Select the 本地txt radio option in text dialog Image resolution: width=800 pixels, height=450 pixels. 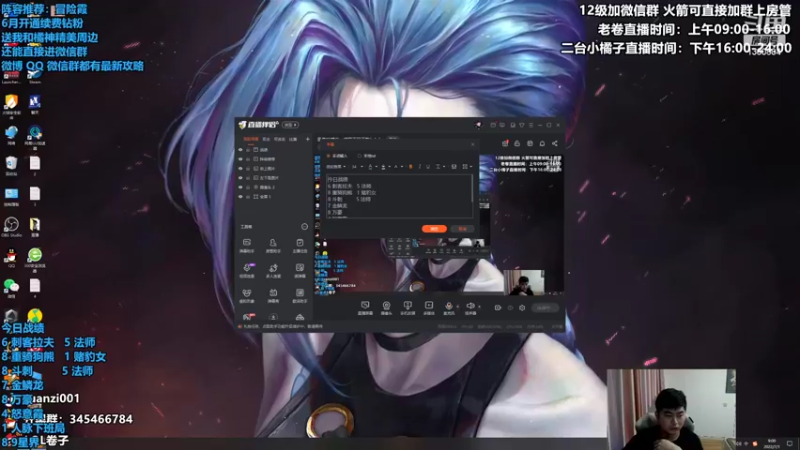click(367, 156)
